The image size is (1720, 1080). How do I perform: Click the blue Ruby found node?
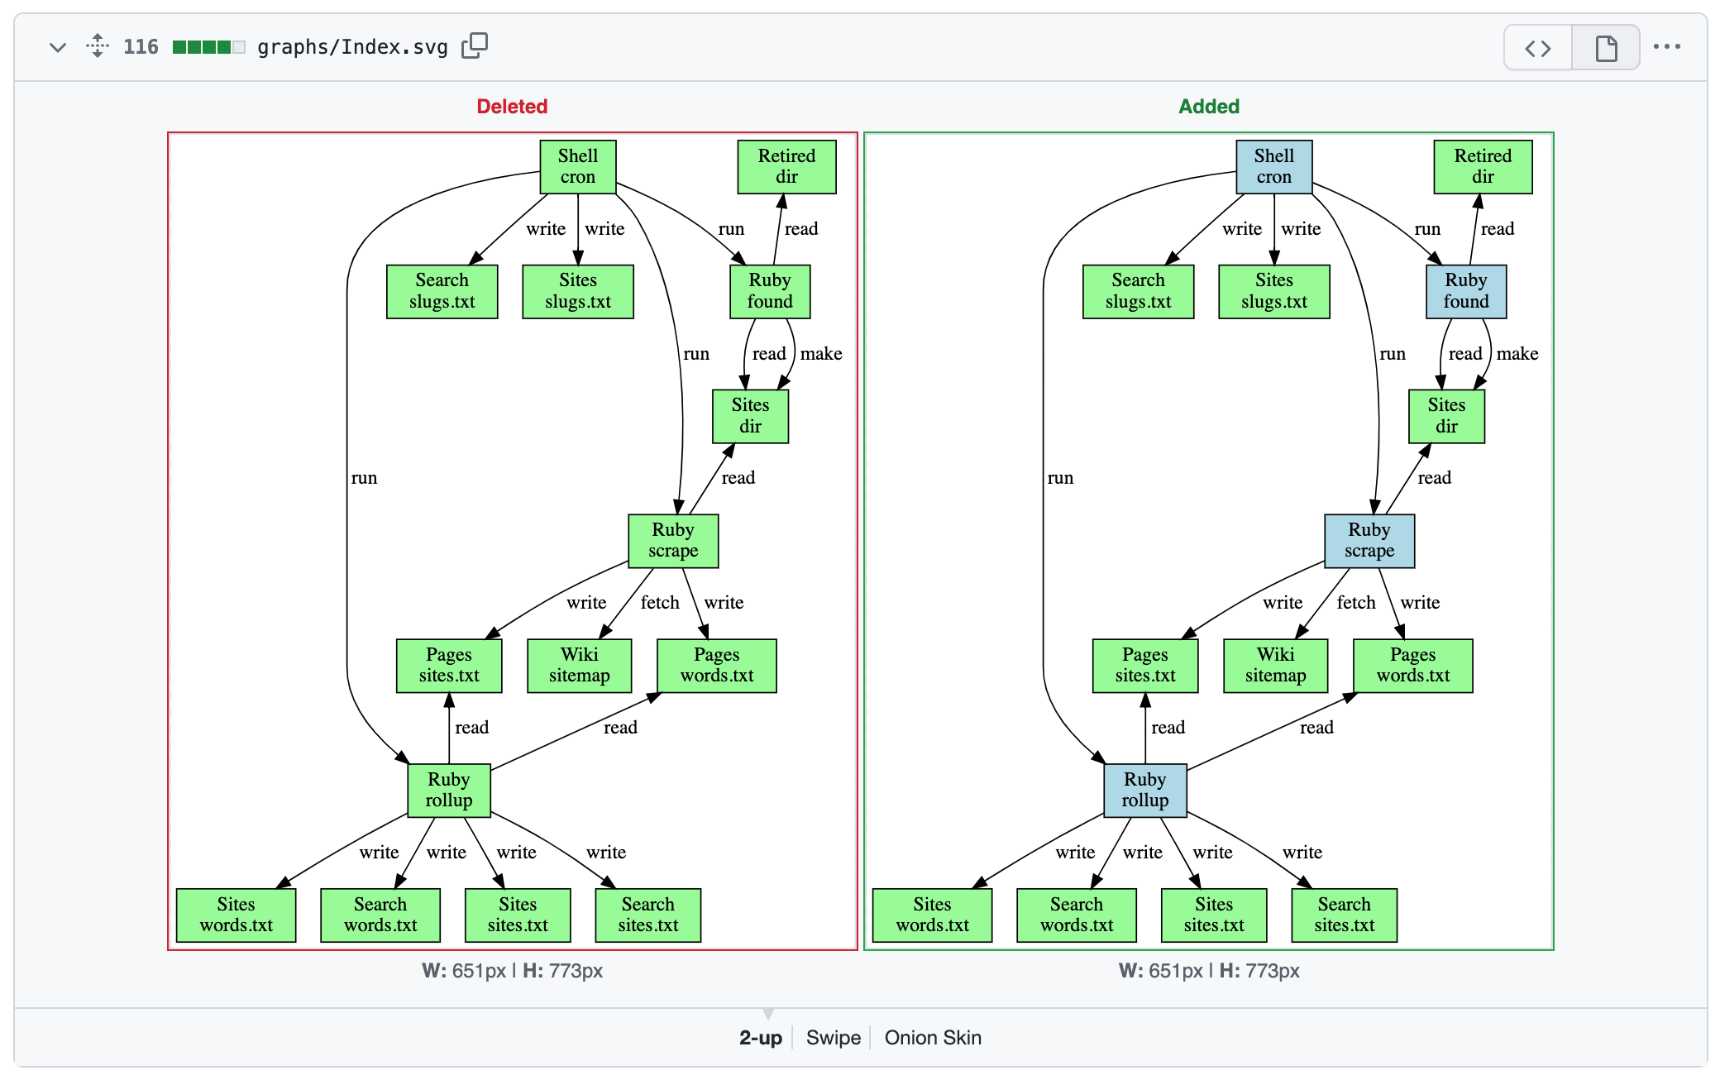pyautogui.click(x=1466, y=291)
